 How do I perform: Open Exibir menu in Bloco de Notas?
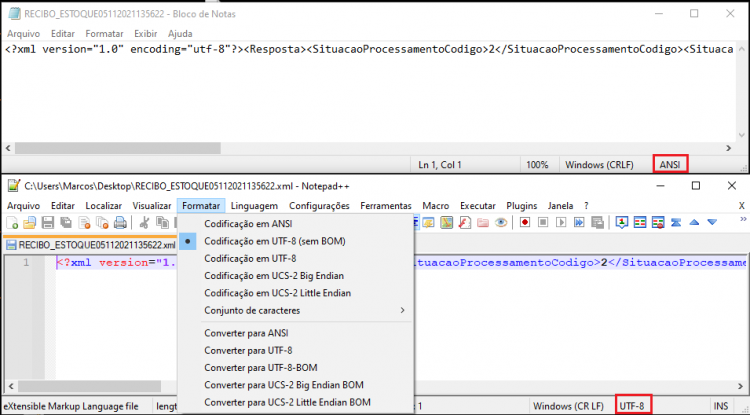point(145,33)
